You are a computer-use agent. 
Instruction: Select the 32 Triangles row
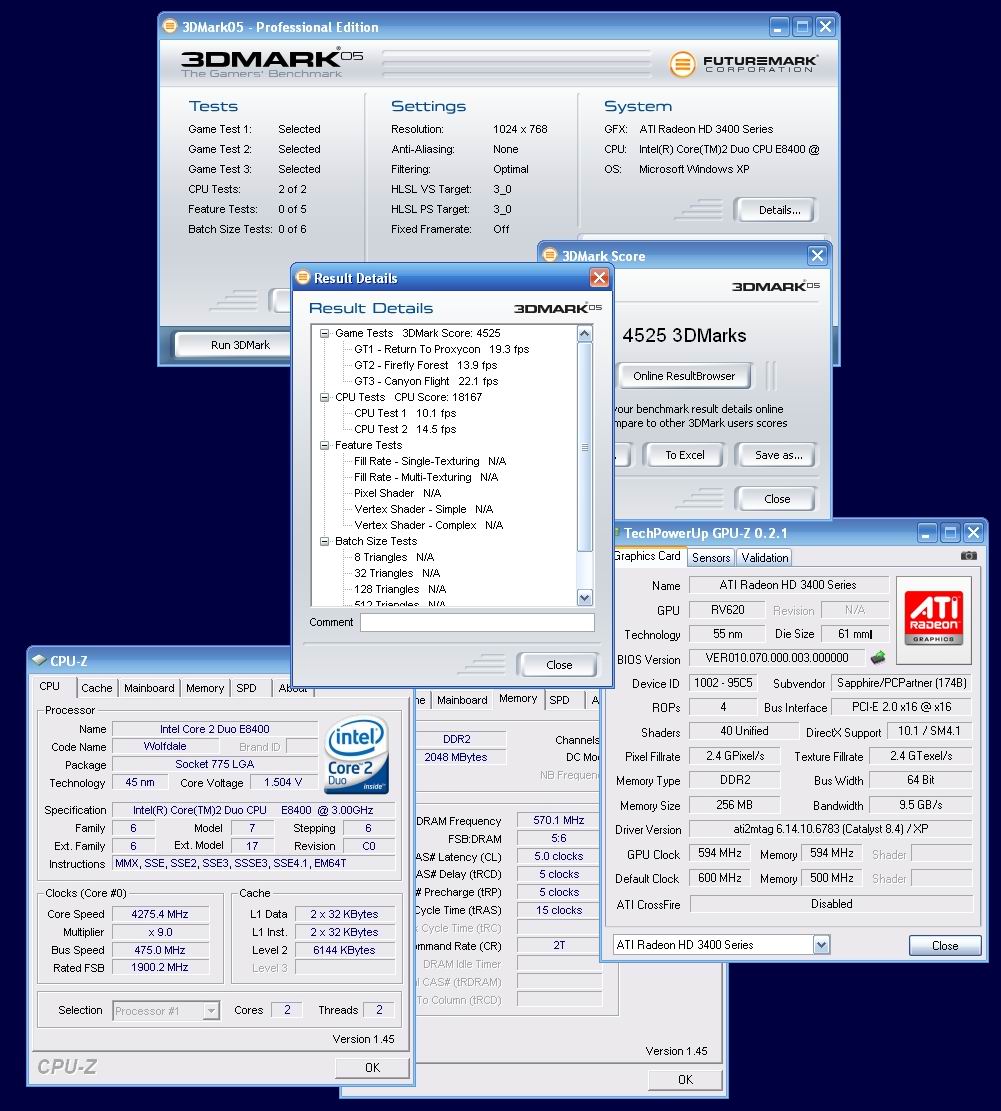[x=397, y=573]
